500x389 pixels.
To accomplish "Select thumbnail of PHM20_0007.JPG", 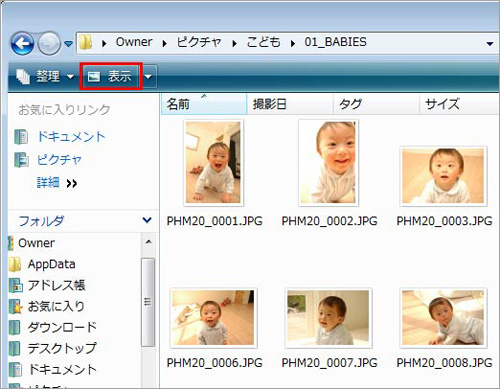I will (x=328, y=318).
